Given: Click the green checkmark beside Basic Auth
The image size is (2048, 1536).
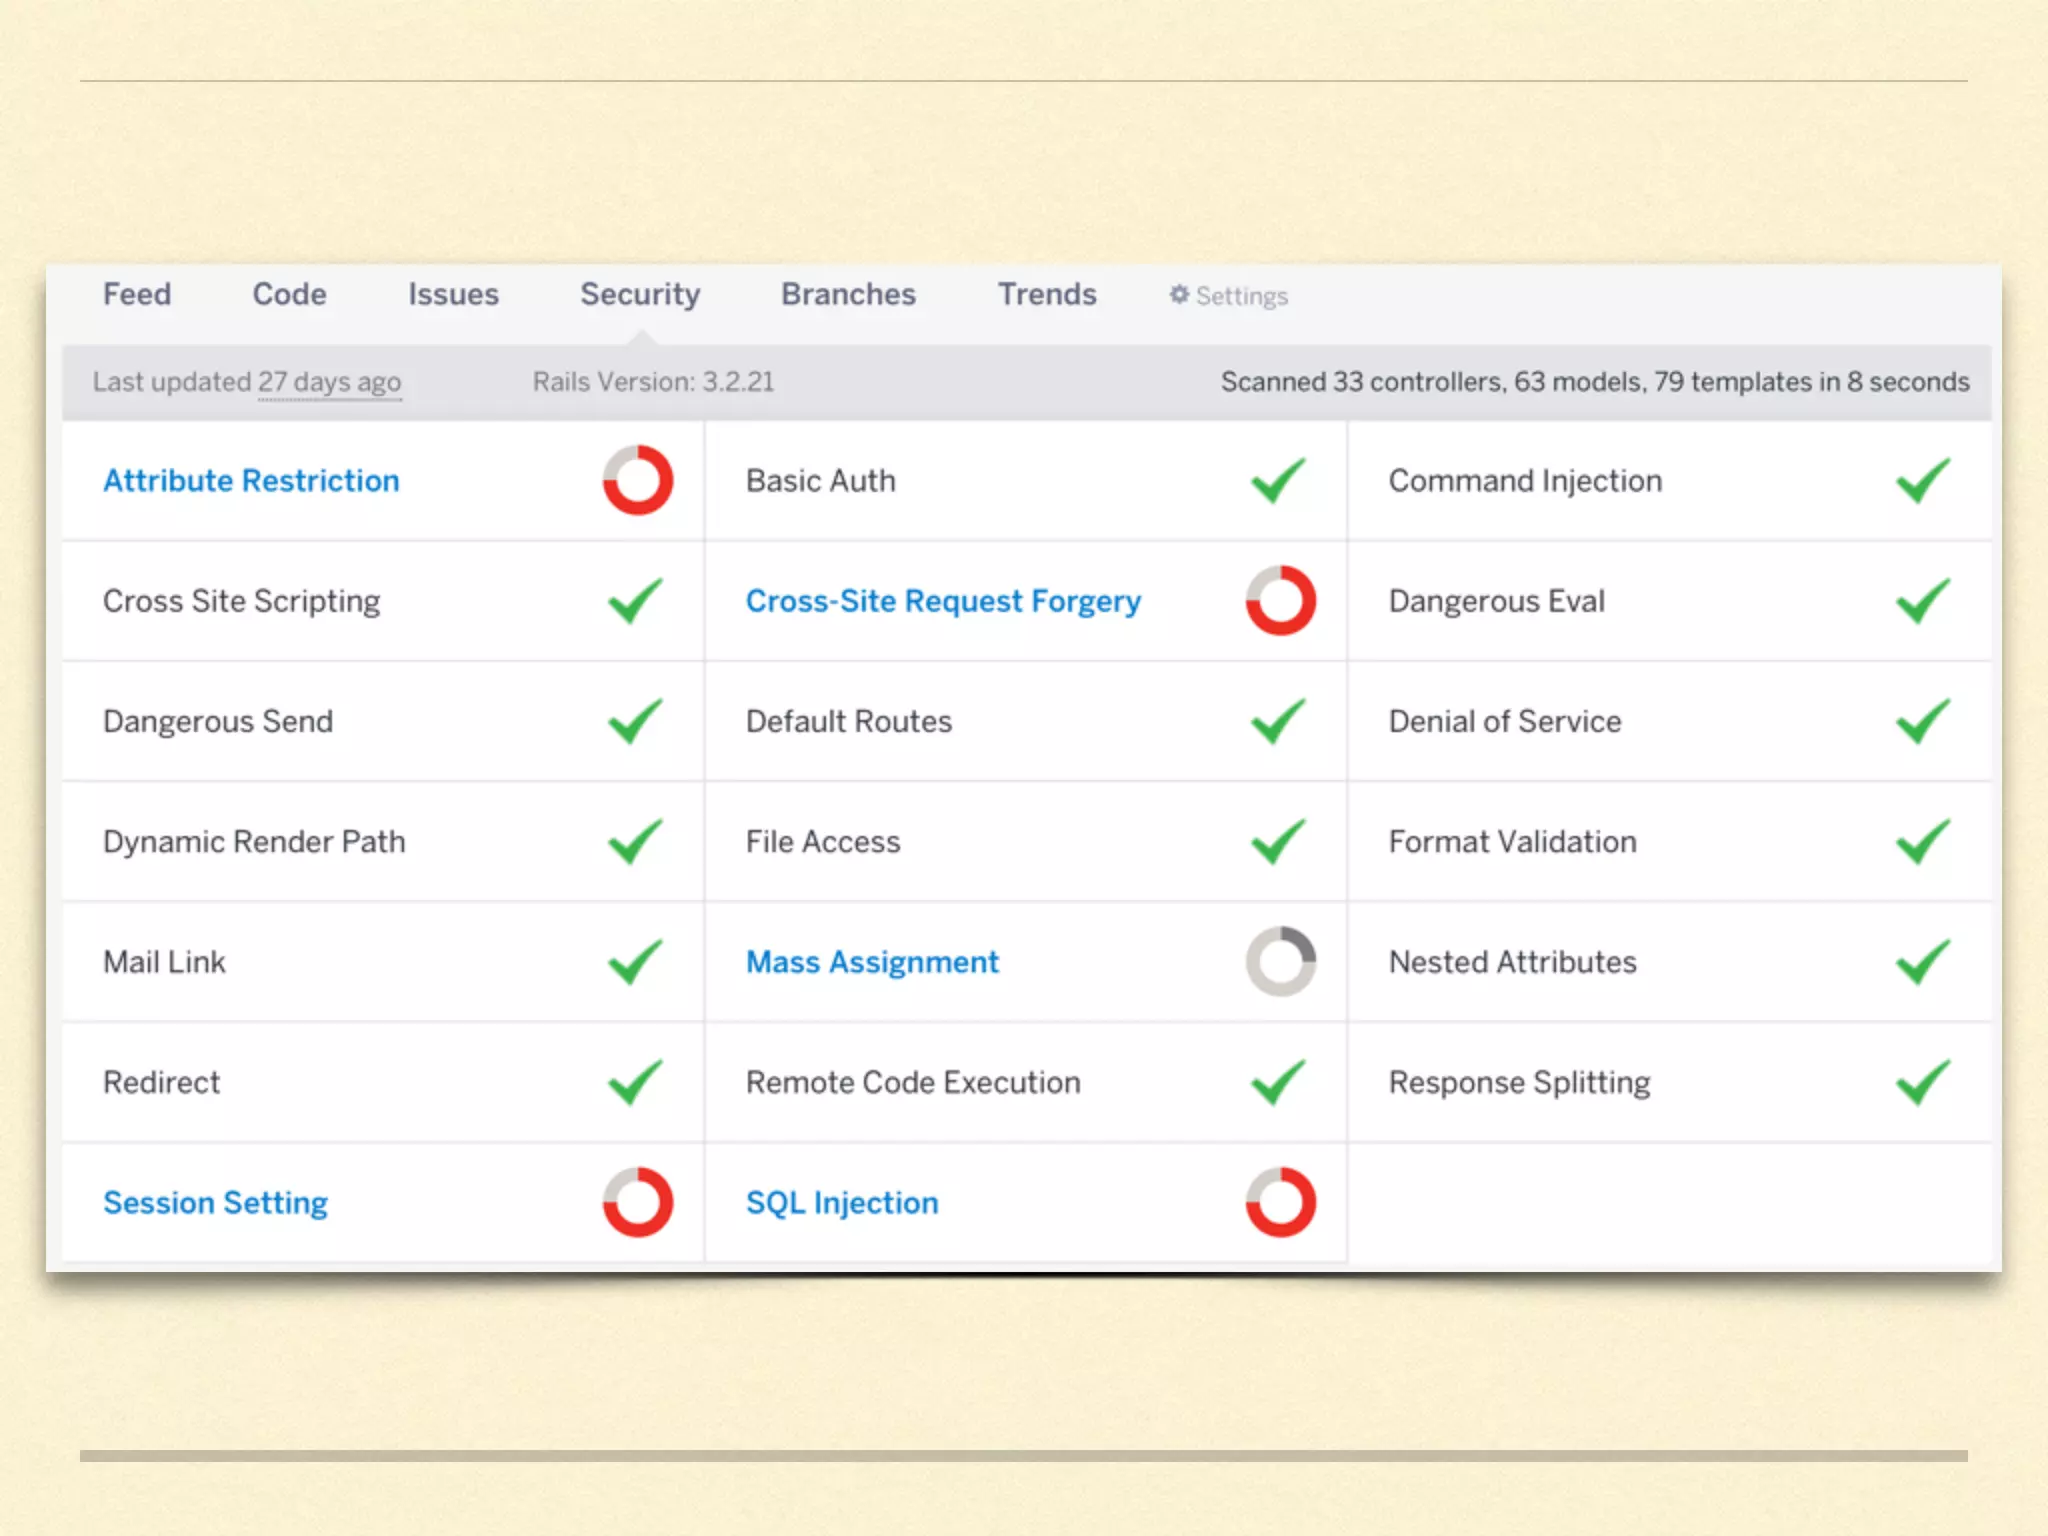Looking at the screenshot, I should 1277,480.
